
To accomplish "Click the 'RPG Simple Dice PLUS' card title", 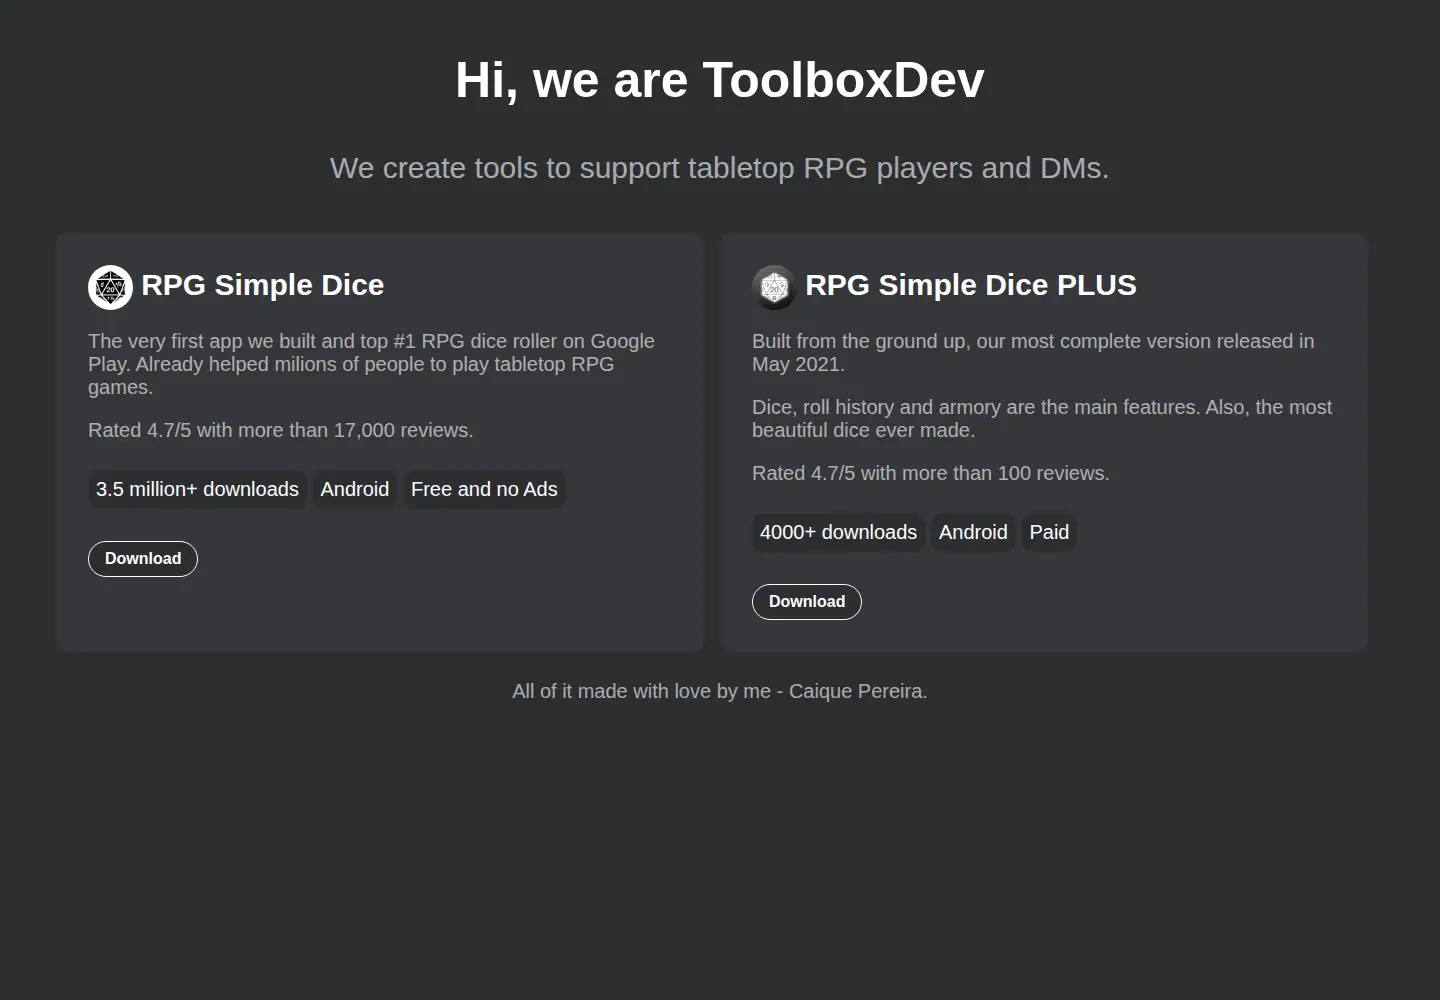I will pos(971,285).
